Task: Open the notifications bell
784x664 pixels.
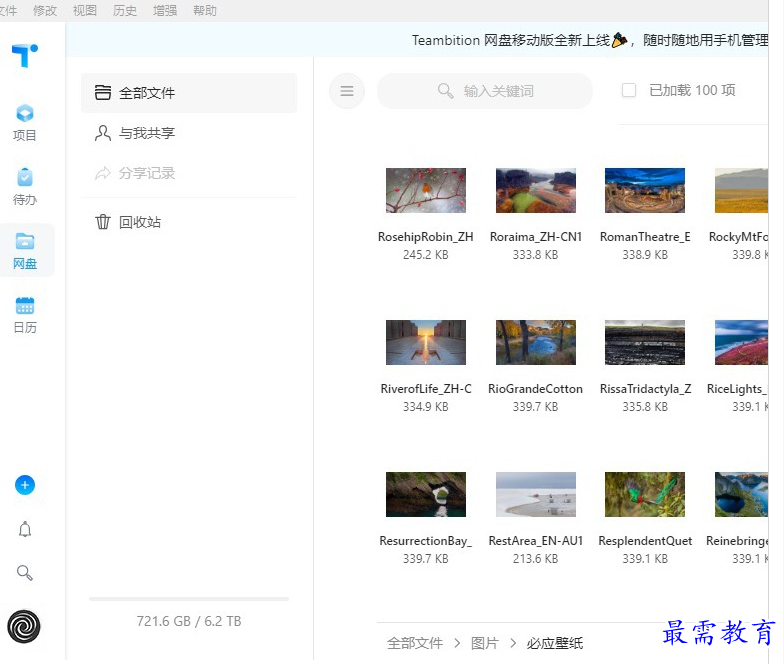Action: 25,529
